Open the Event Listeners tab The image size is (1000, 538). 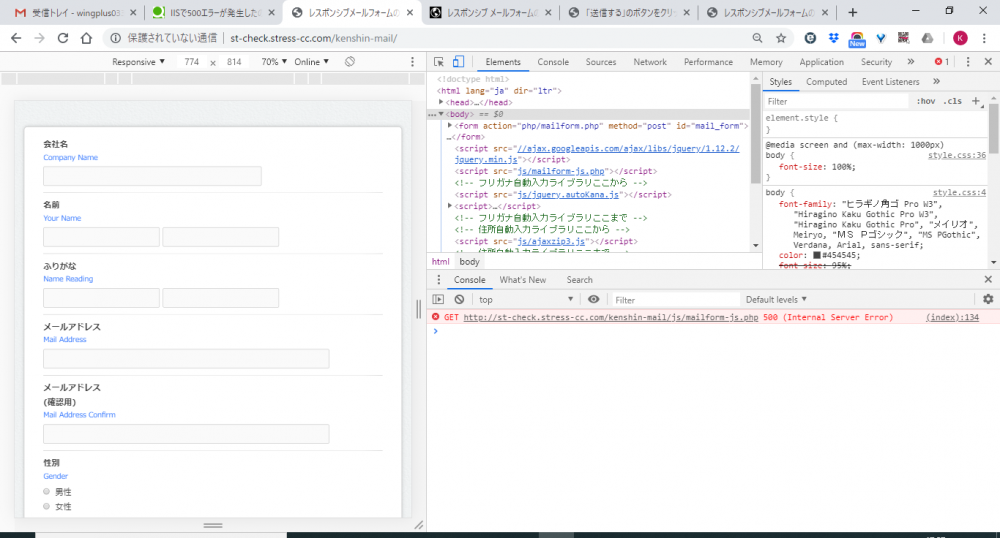(x=890, y=82)
